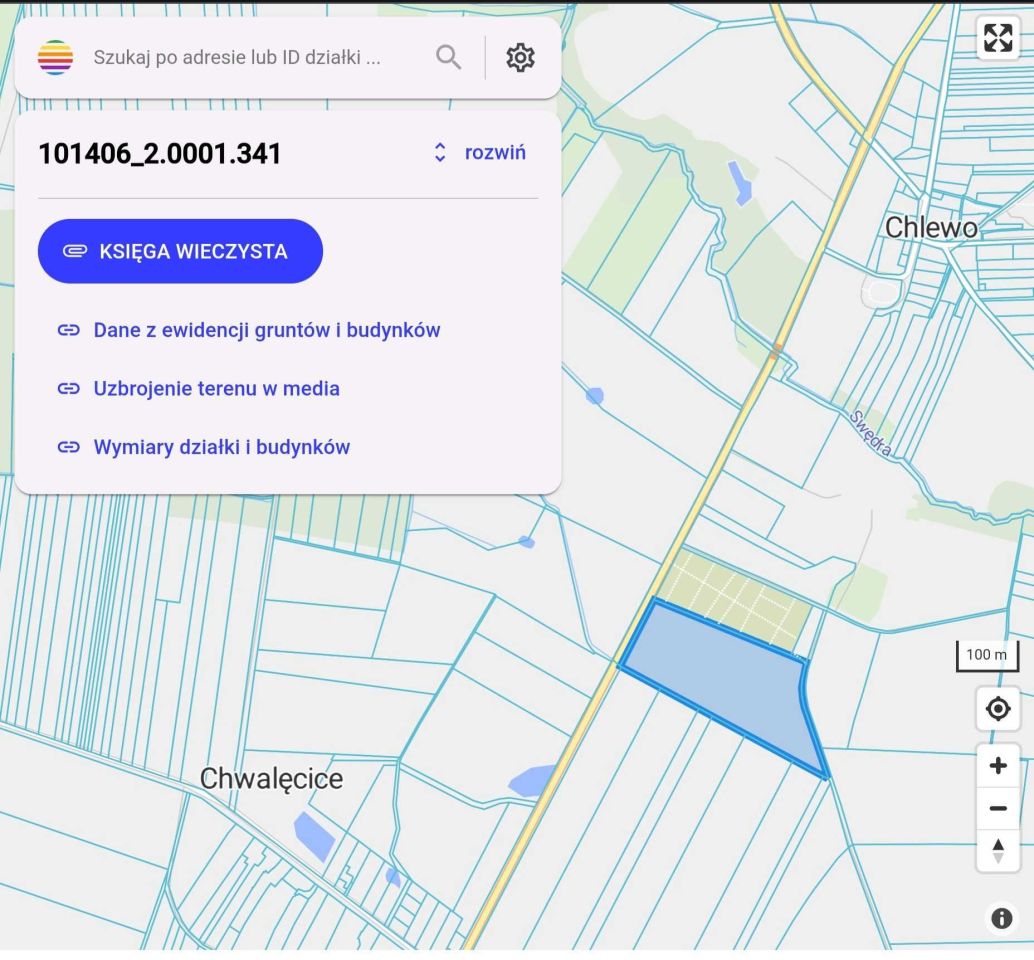Open the Wymiary działki i budynków link
The height and width of the screenshot is (960, 1034).
point(221,447)
